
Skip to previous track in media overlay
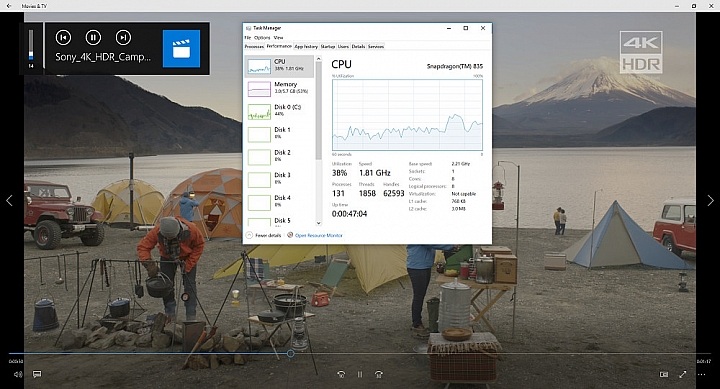[63, 37]
